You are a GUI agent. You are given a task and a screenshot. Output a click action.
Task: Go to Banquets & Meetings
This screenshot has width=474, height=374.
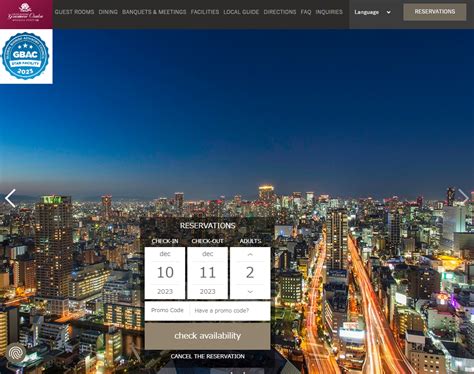pyautogui.click(x=154, y=12)
